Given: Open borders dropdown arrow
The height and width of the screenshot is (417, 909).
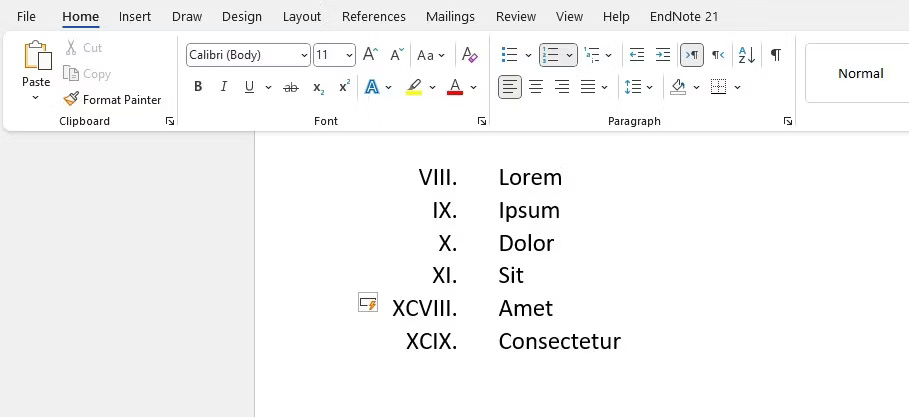Looking at the screenshot, I should click(737, 88).
